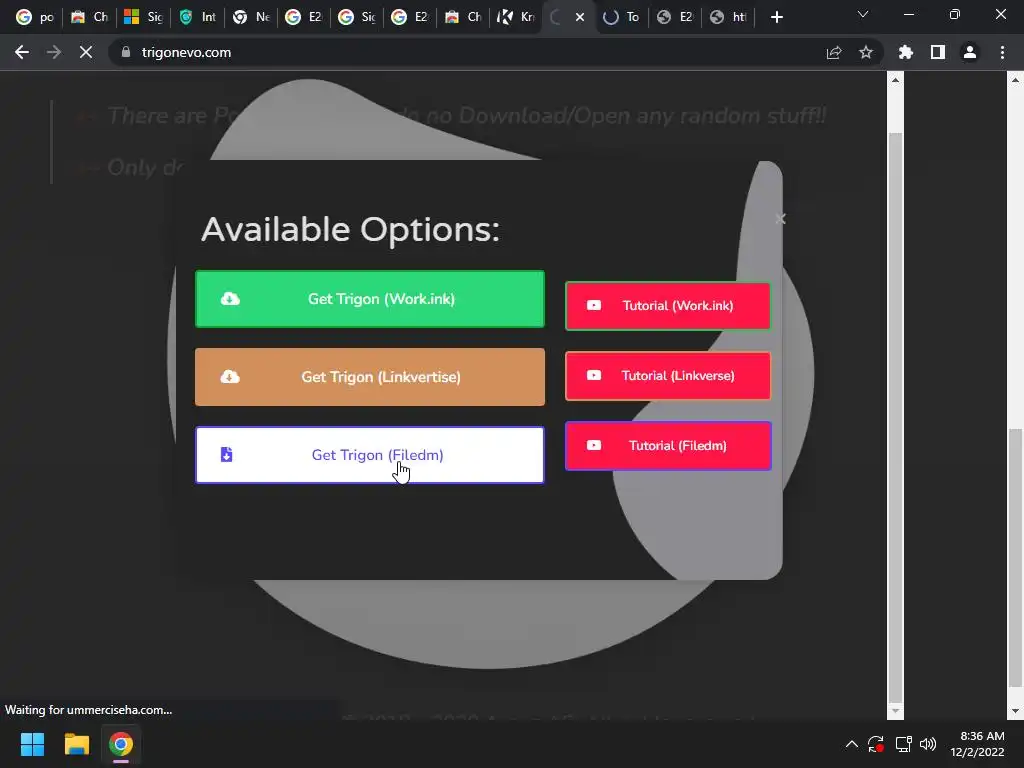This screenshot has width=1024, height=768.
Task: Open Tutorial (Filedm) video button
Action: (x=667, y=445)
